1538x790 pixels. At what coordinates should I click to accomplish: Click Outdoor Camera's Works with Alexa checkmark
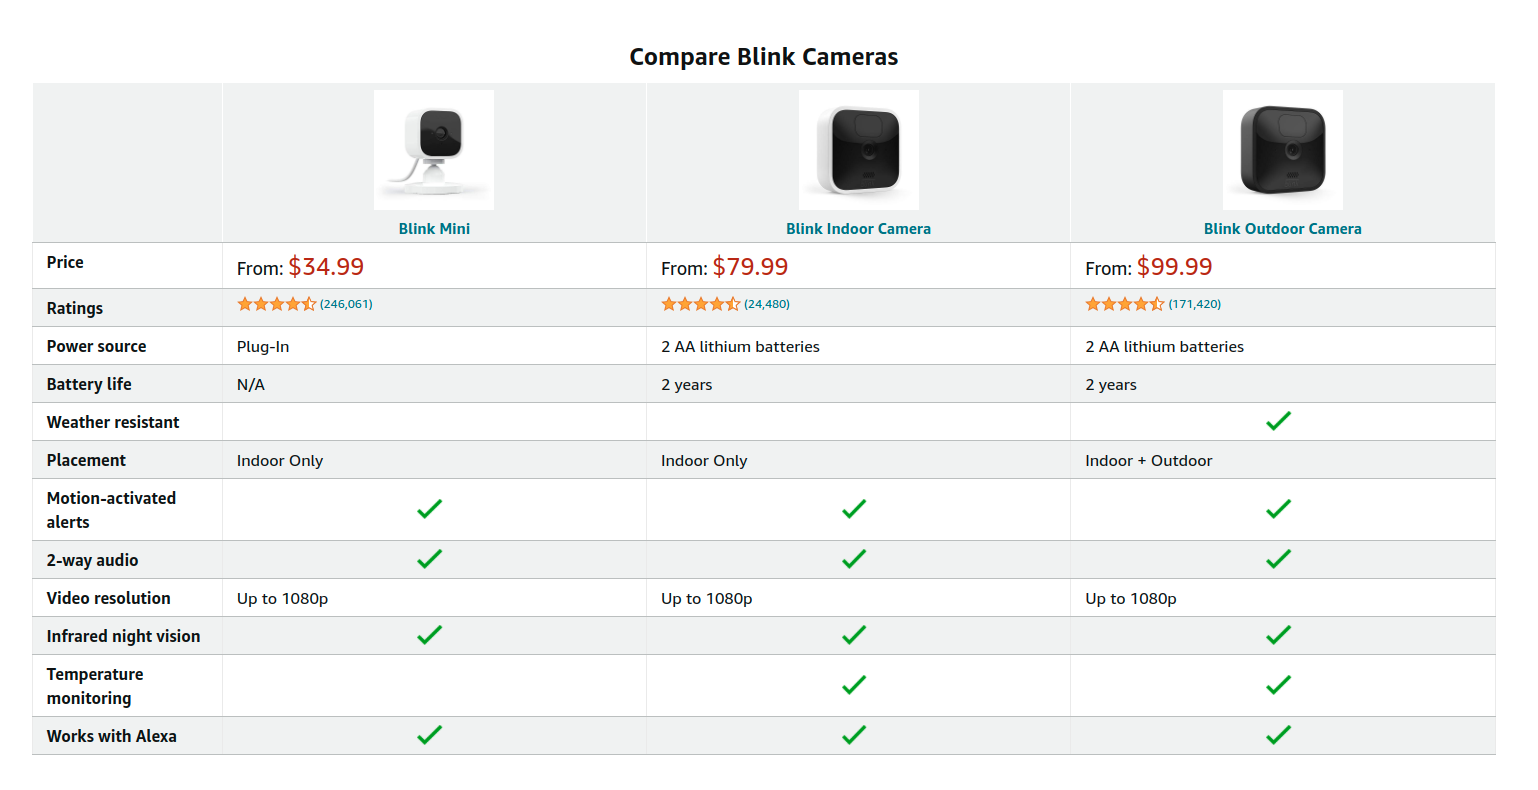1278,735
